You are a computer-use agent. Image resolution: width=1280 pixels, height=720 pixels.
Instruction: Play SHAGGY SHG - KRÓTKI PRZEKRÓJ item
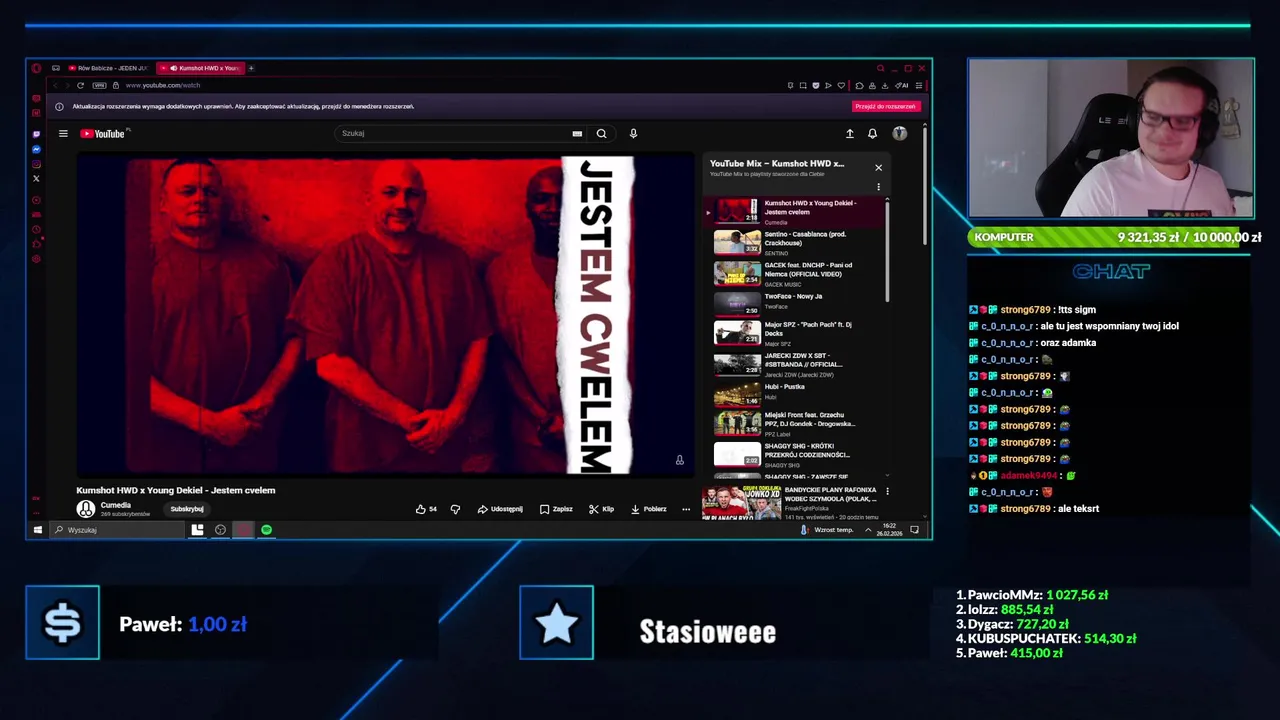(x=795, y=454)
